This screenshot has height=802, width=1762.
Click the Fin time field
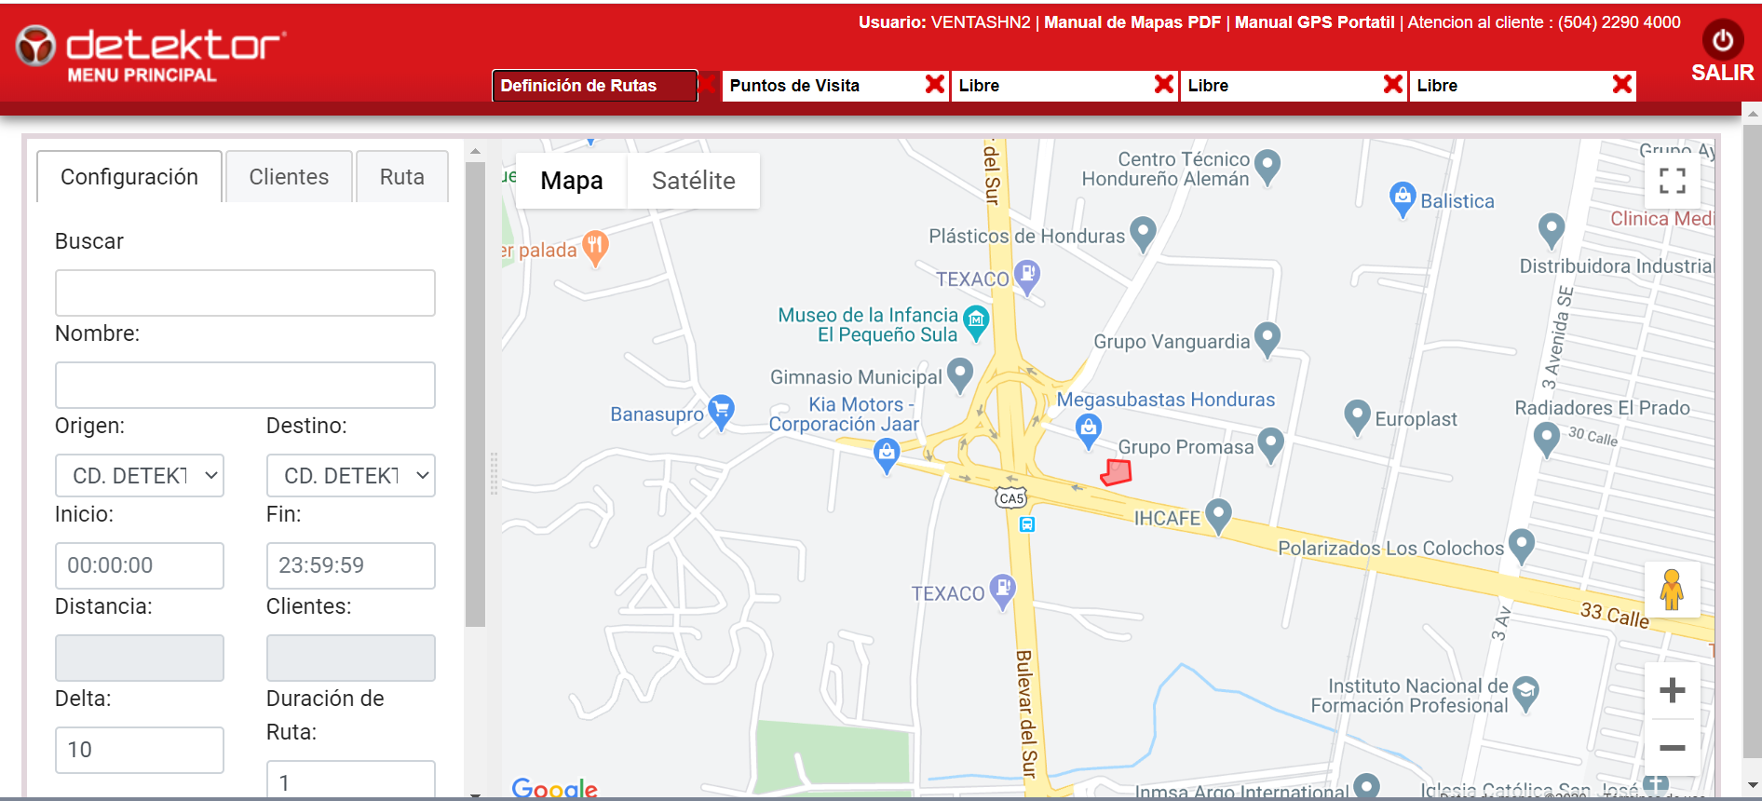click(x=351, y=565)
